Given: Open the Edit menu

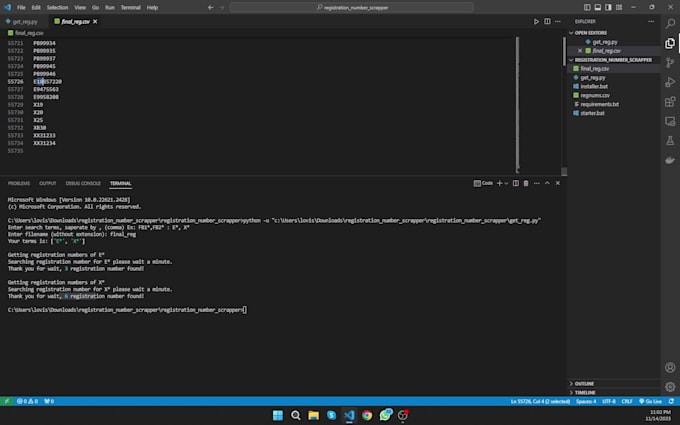Looking at the screenshot, I should pos(36,7).
